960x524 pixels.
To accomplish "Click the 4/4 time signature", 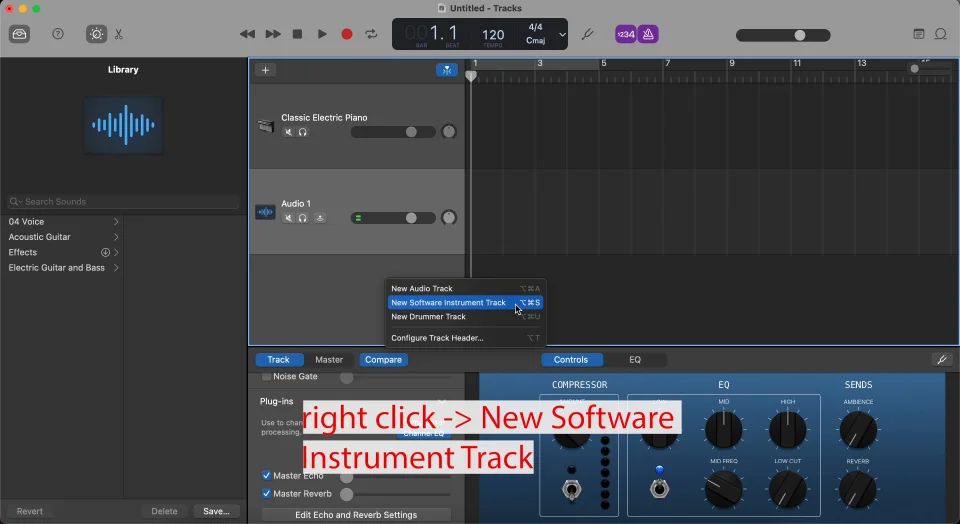I will coord(535,27).
